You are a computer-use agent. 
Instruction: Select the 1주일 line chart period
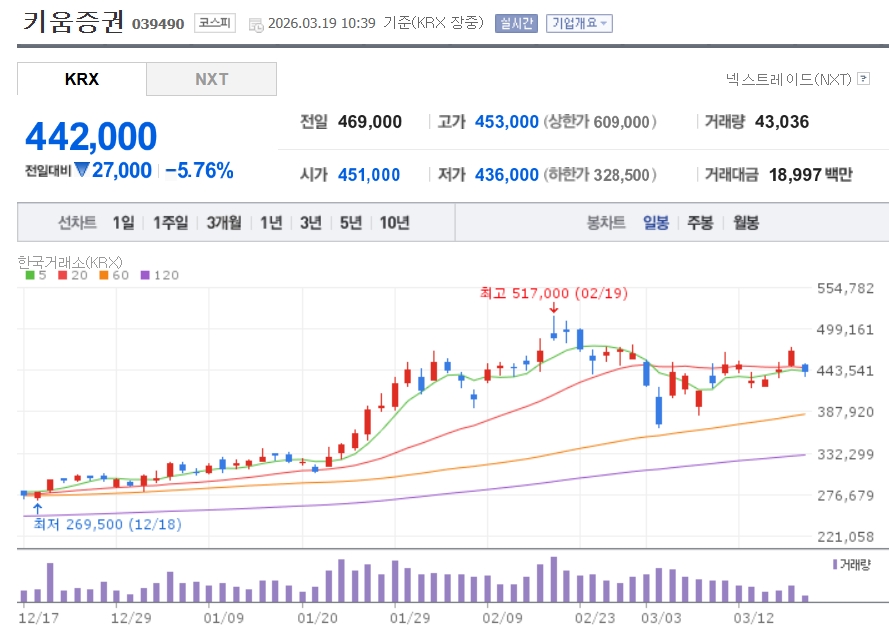(170, 223)
